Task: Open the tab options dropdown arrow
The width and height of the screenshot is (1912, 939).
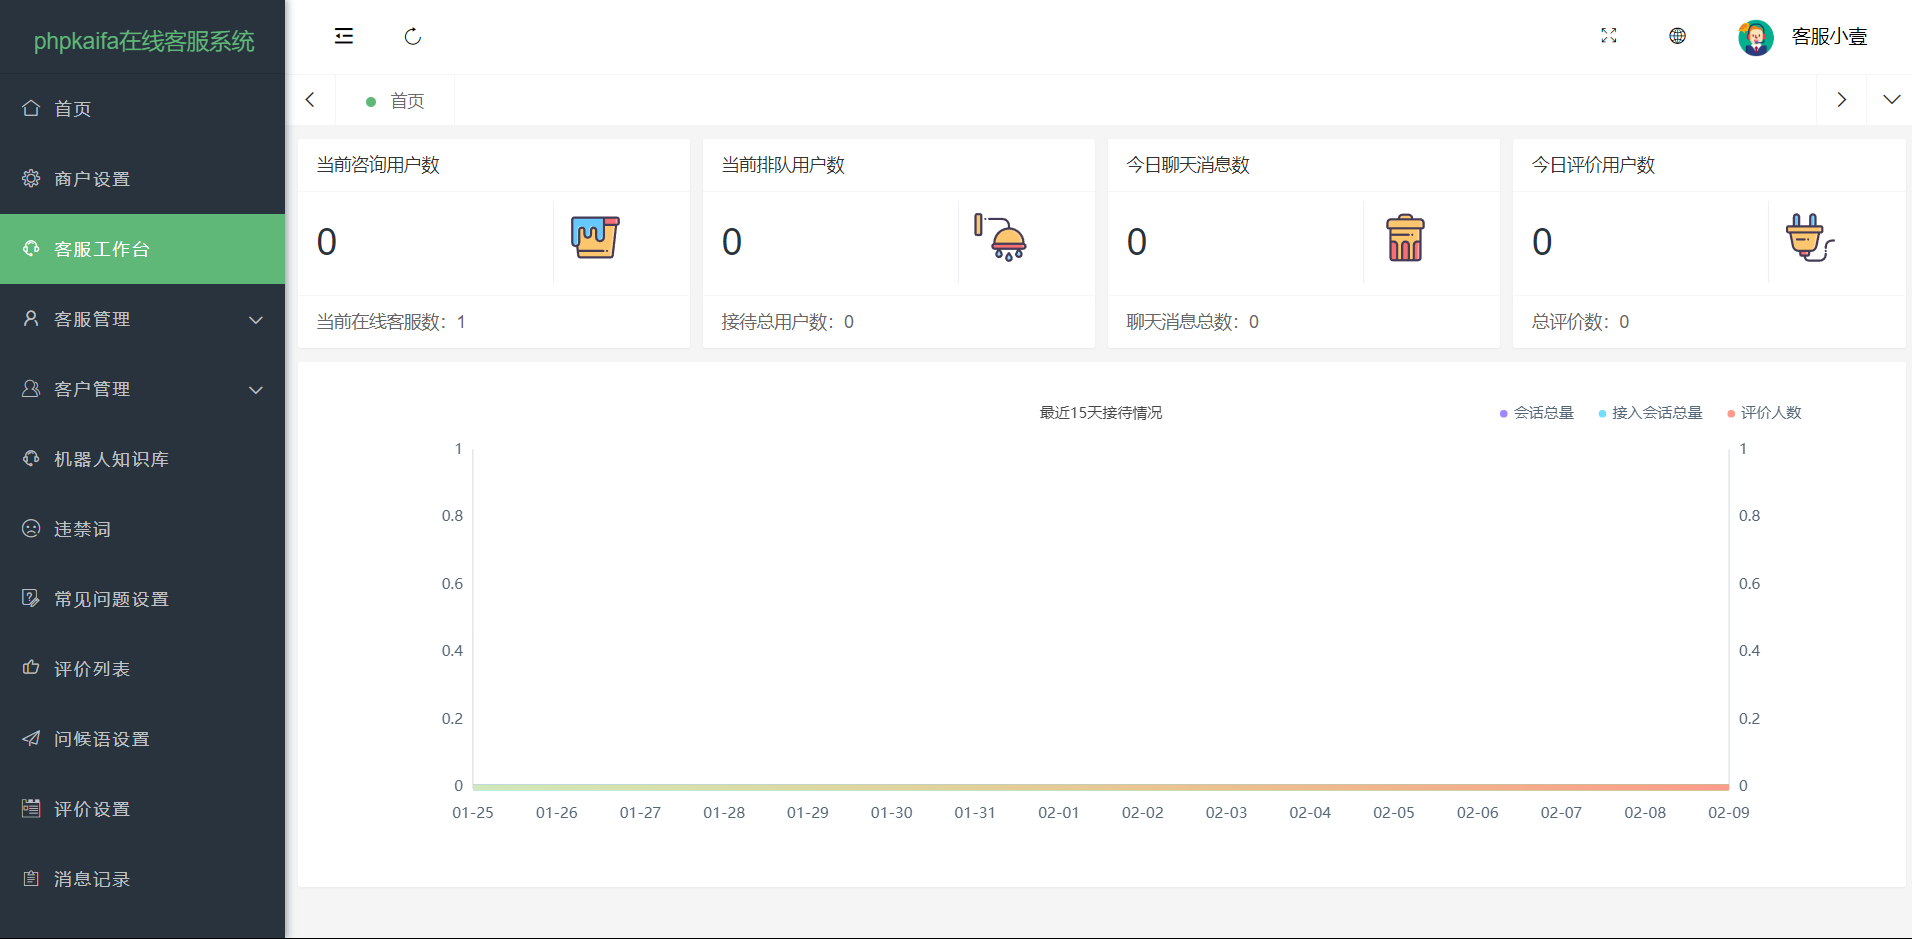Action: (x=1891, y=100)
